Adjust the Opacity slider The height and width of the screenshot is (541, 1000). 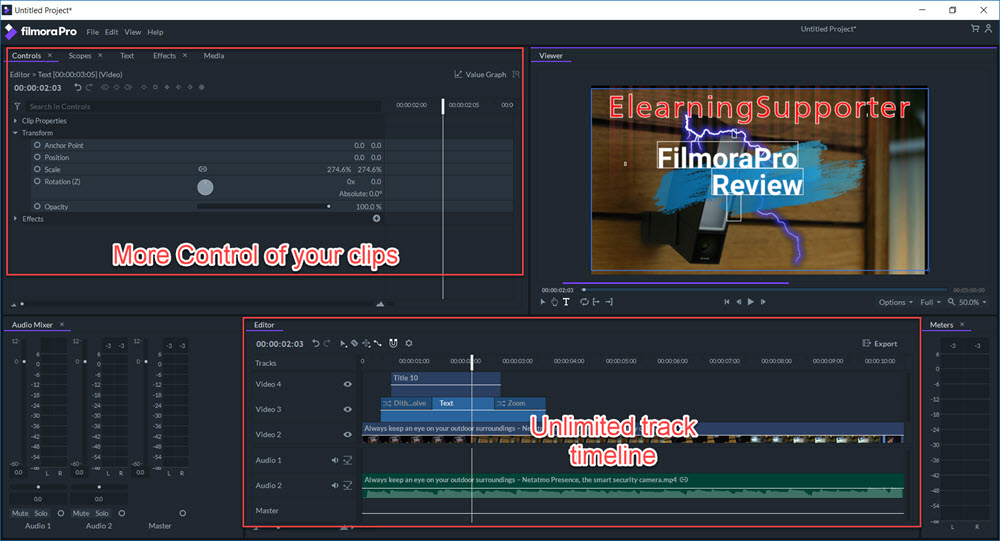tap(263, 206)
